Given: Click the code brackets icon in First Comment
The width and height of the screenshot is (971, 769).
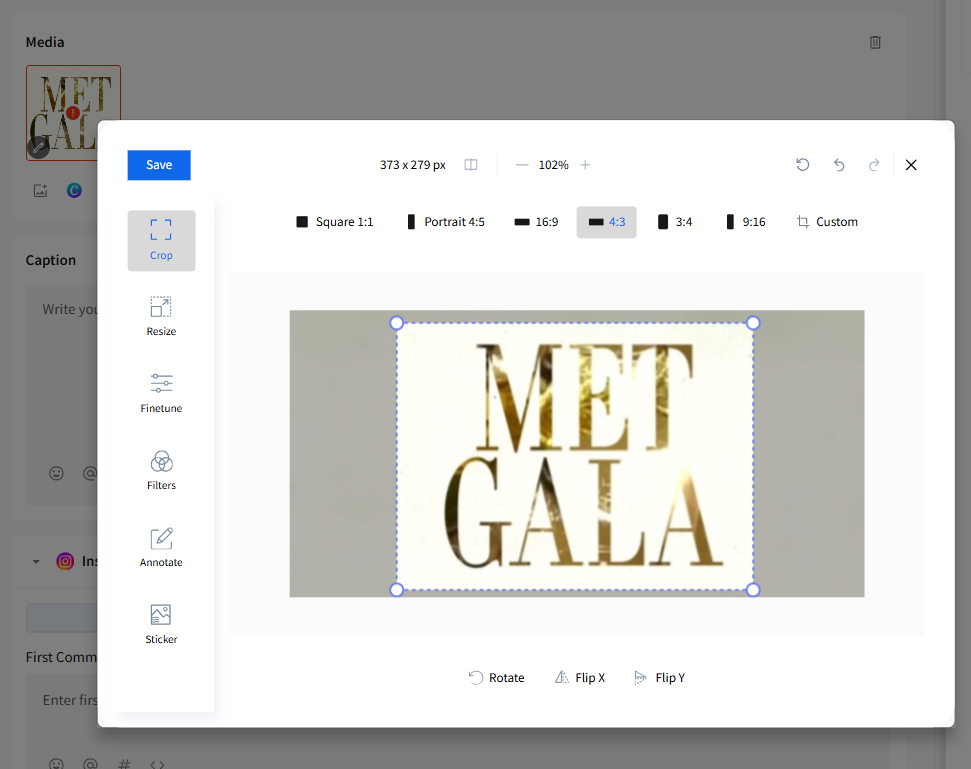Looking at the screenshot, I should tap(157, 764).
